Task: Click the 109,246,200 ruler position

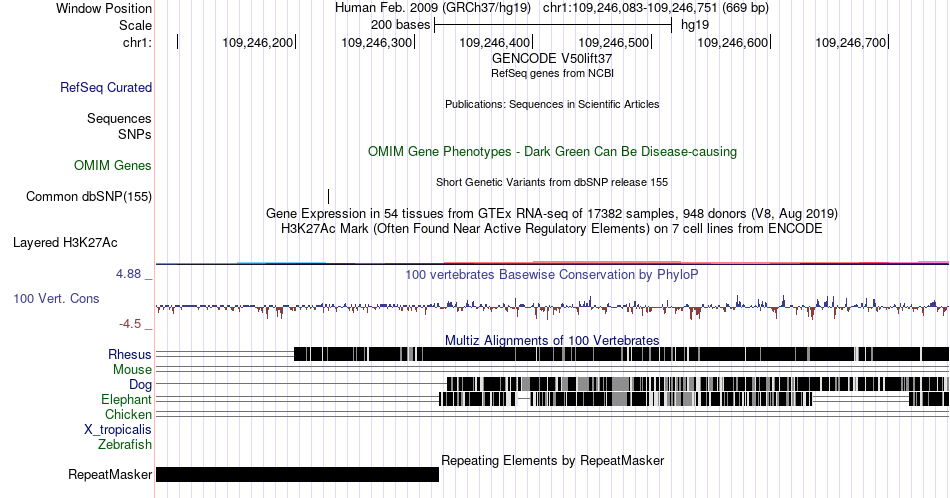Action: [x=257, y=42]
